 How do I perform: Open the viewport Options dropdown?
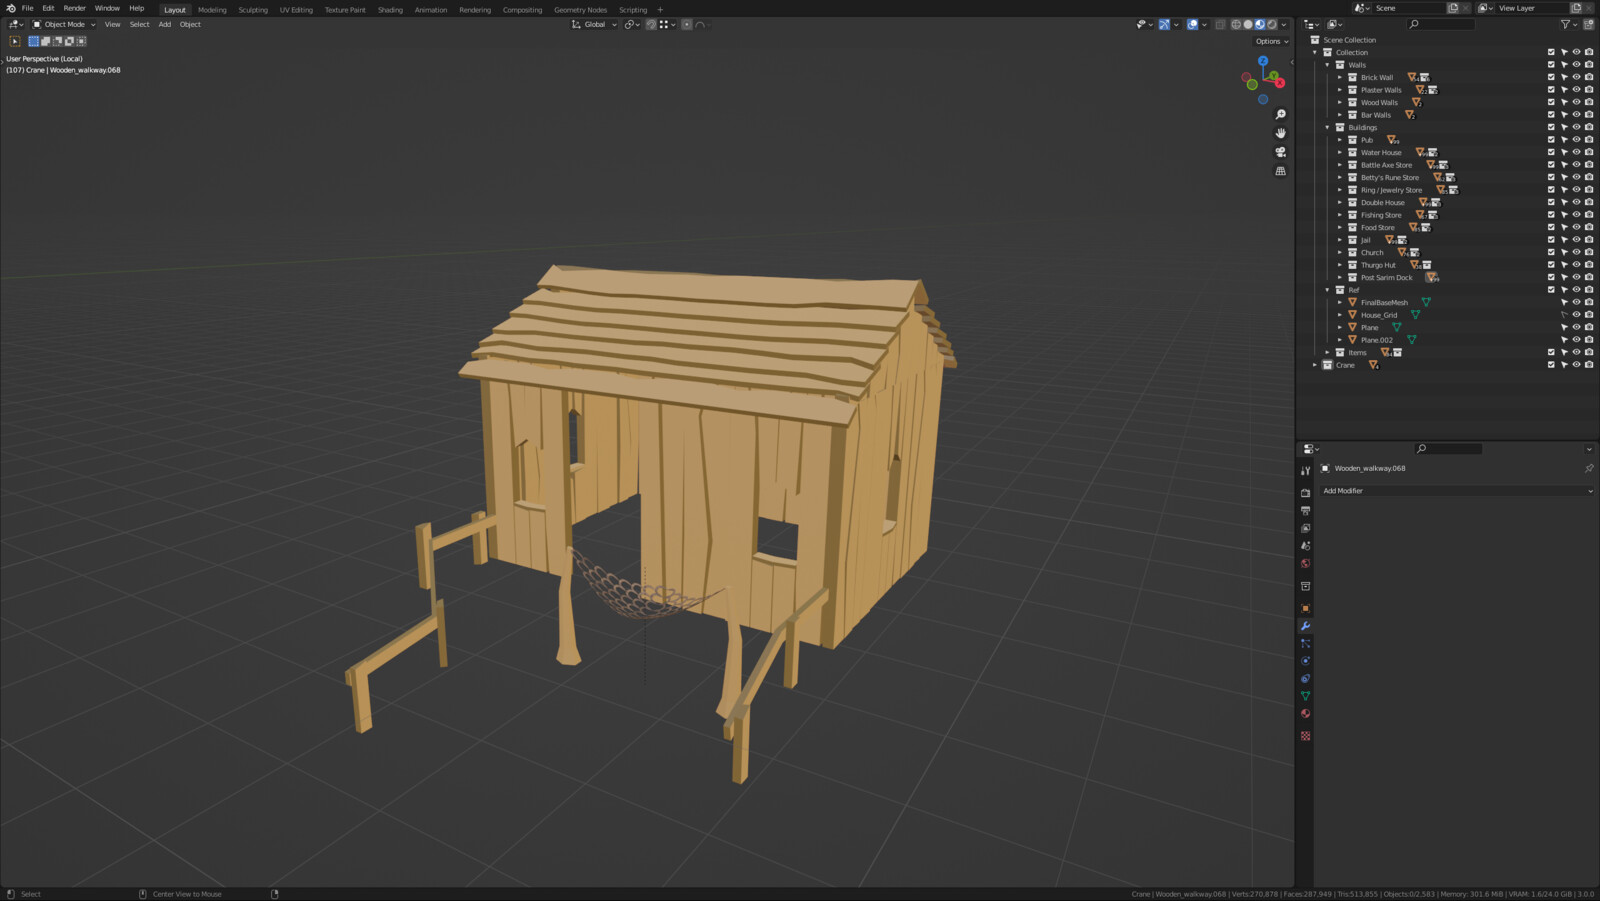[x=1272, y=41]
